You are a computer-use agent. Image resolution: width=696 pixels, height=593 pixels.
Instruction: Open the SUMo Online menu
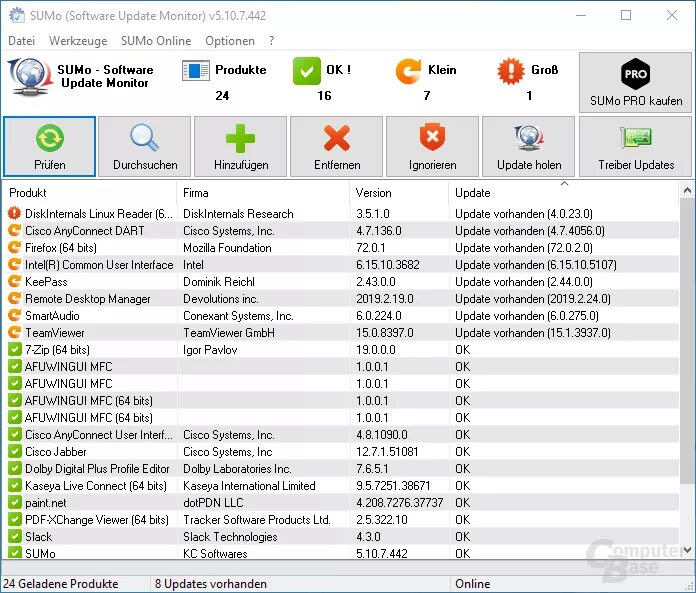point(156,41)
